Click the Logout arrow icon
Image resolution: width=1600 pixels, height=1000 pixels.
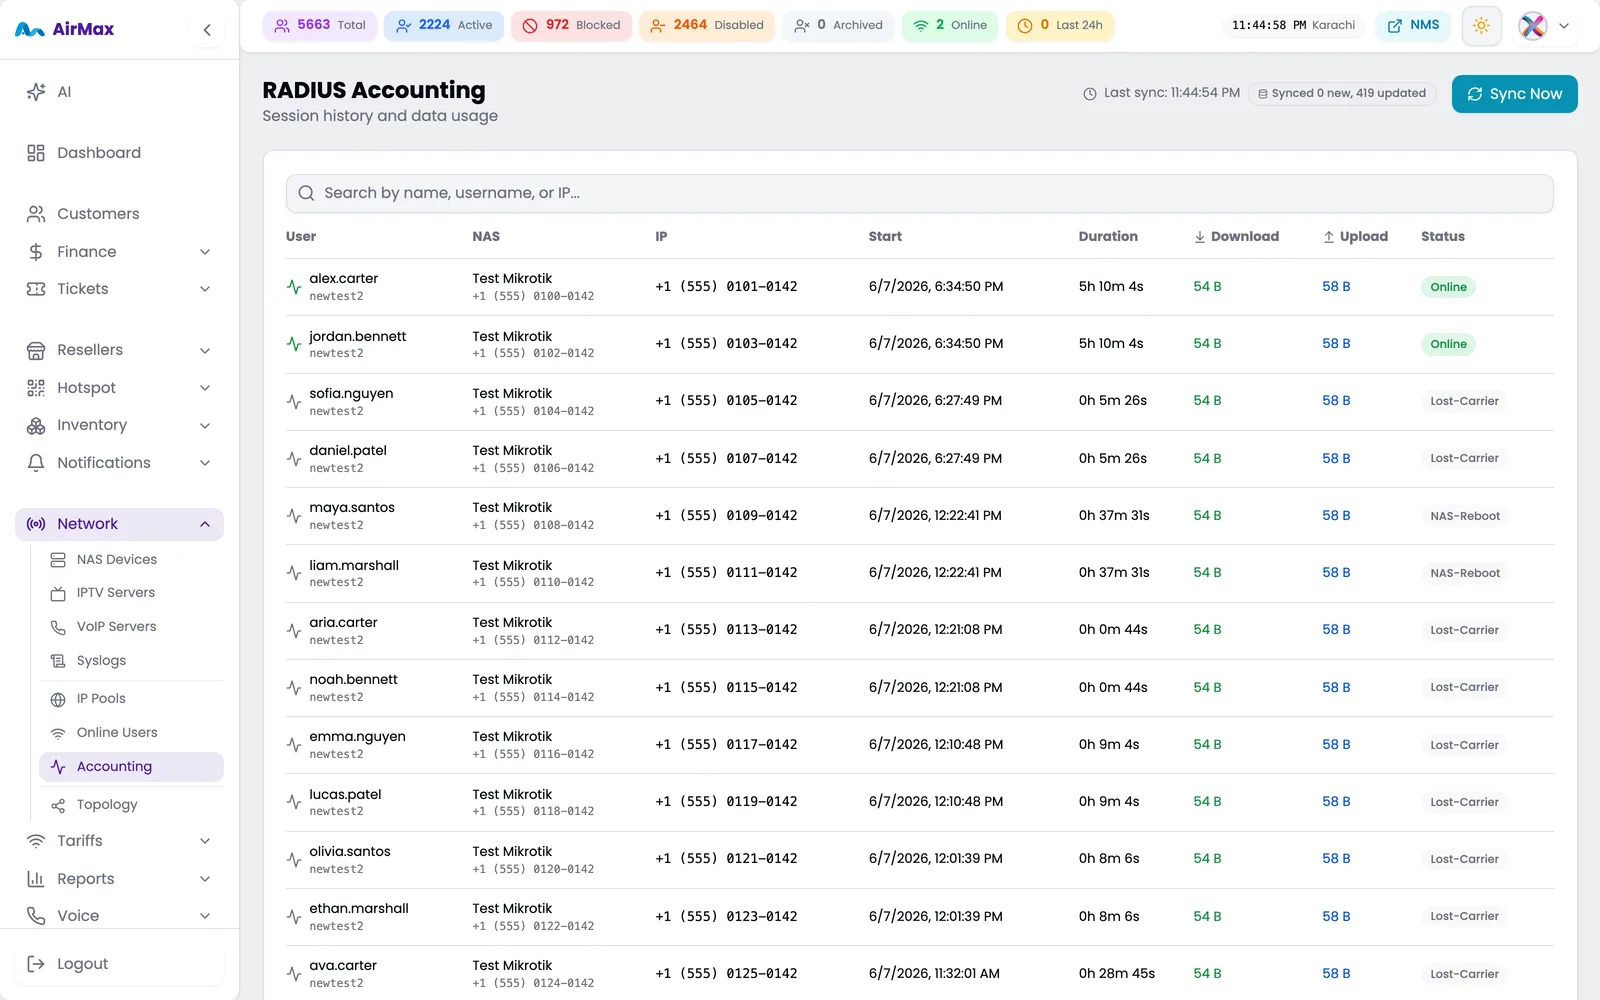(x=36, y=964)
